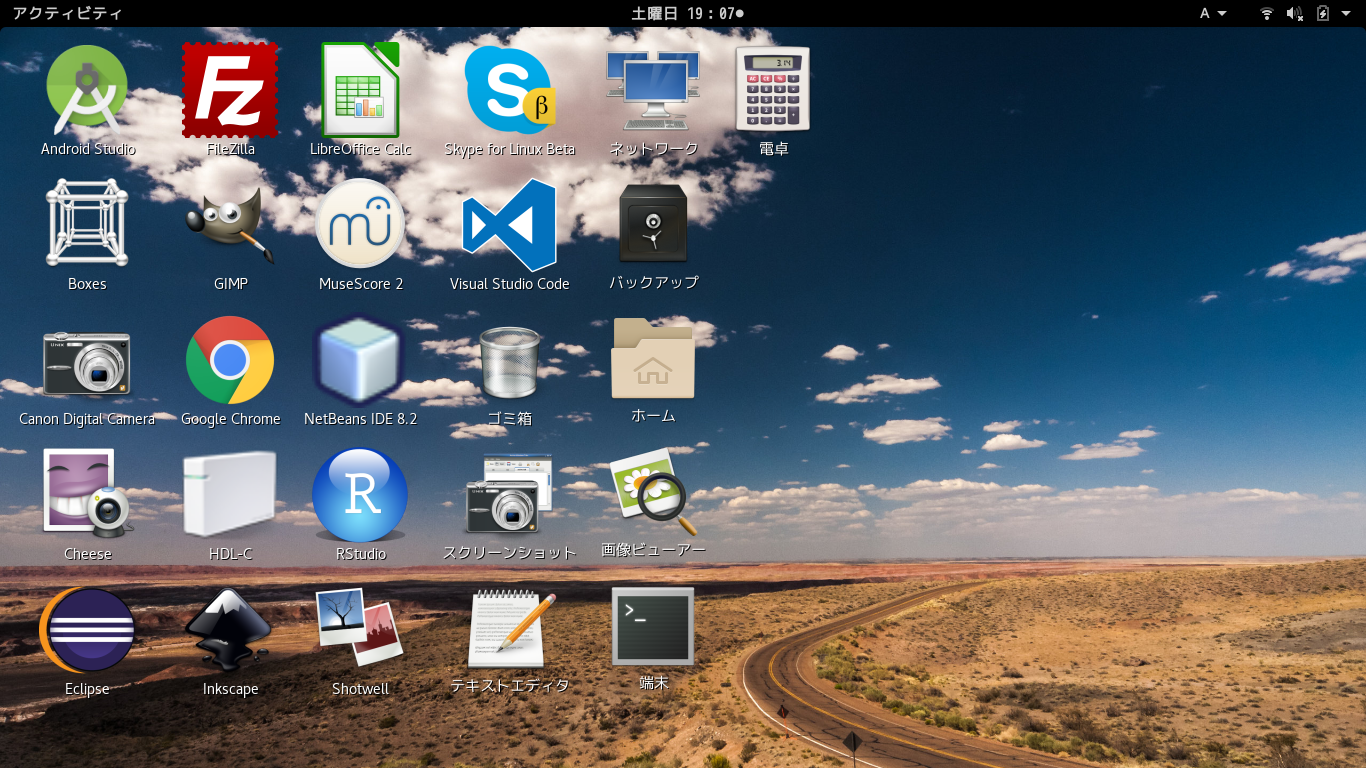This screenshot has width=1366, height=768.
Task: Click the Wi-Fi status icon
Action: (x=1267, y=13)
